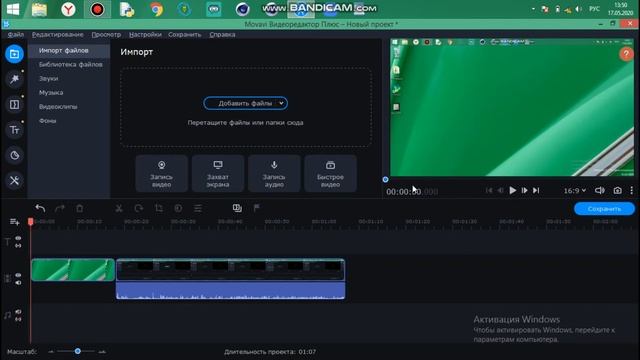The image size is (640, 360).
Task: Click the Crop icon on timeline toolbar
Action: coord(159,209)
